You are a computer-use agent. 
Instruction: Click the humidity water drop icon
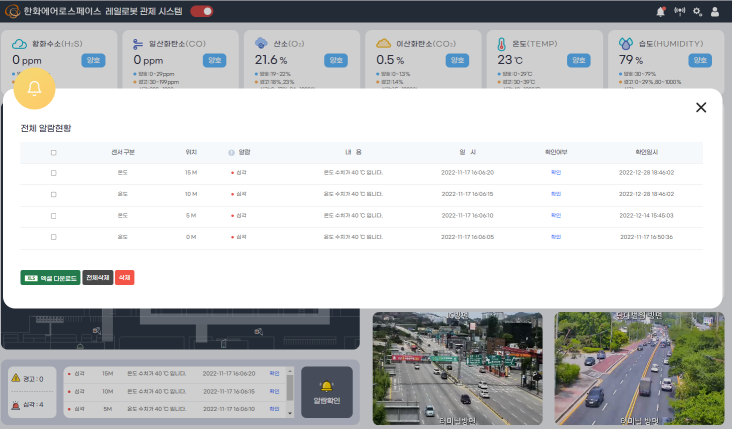(625, 44)
